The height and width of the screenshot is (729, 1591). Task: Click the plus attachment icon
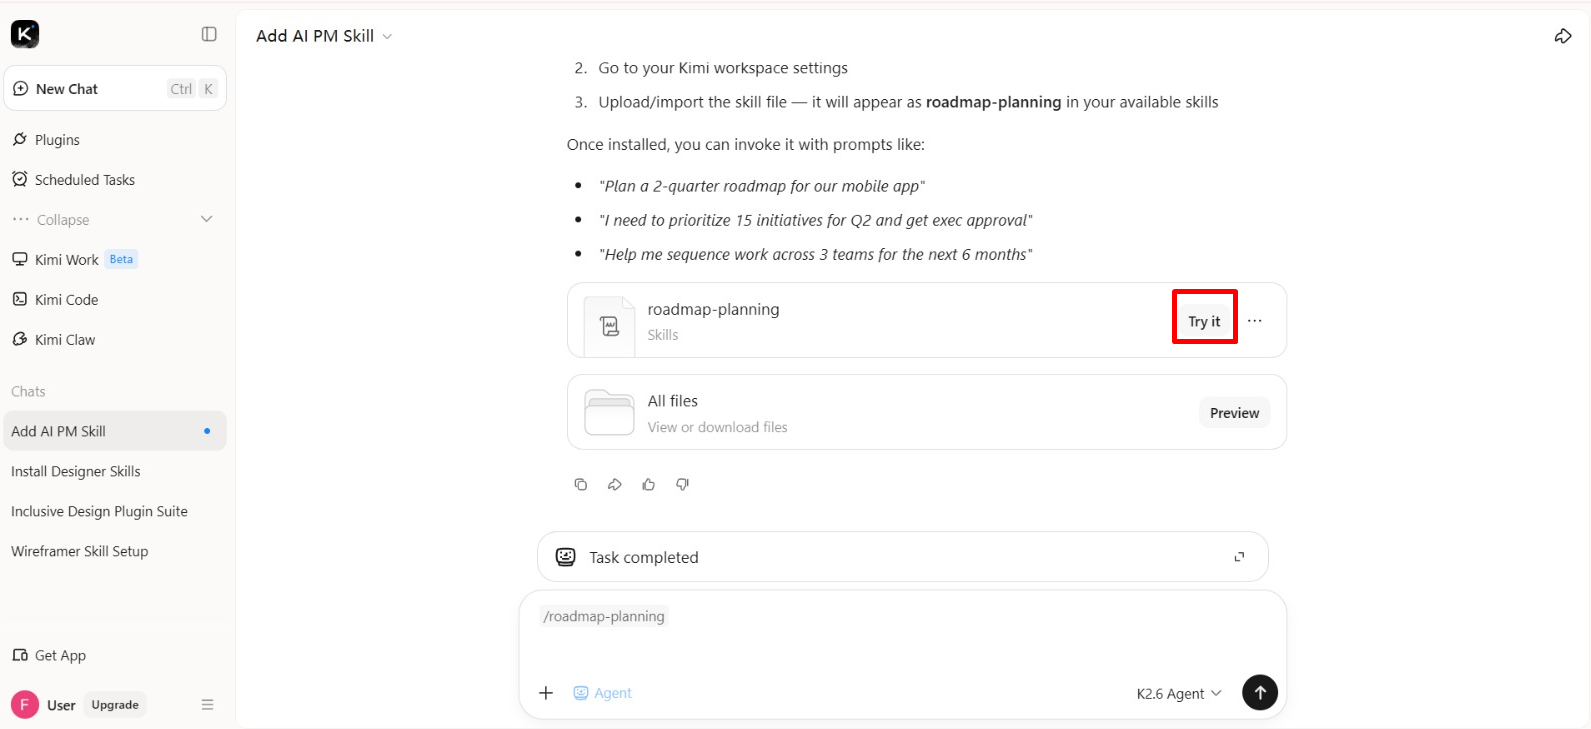(x=546, y=693)
